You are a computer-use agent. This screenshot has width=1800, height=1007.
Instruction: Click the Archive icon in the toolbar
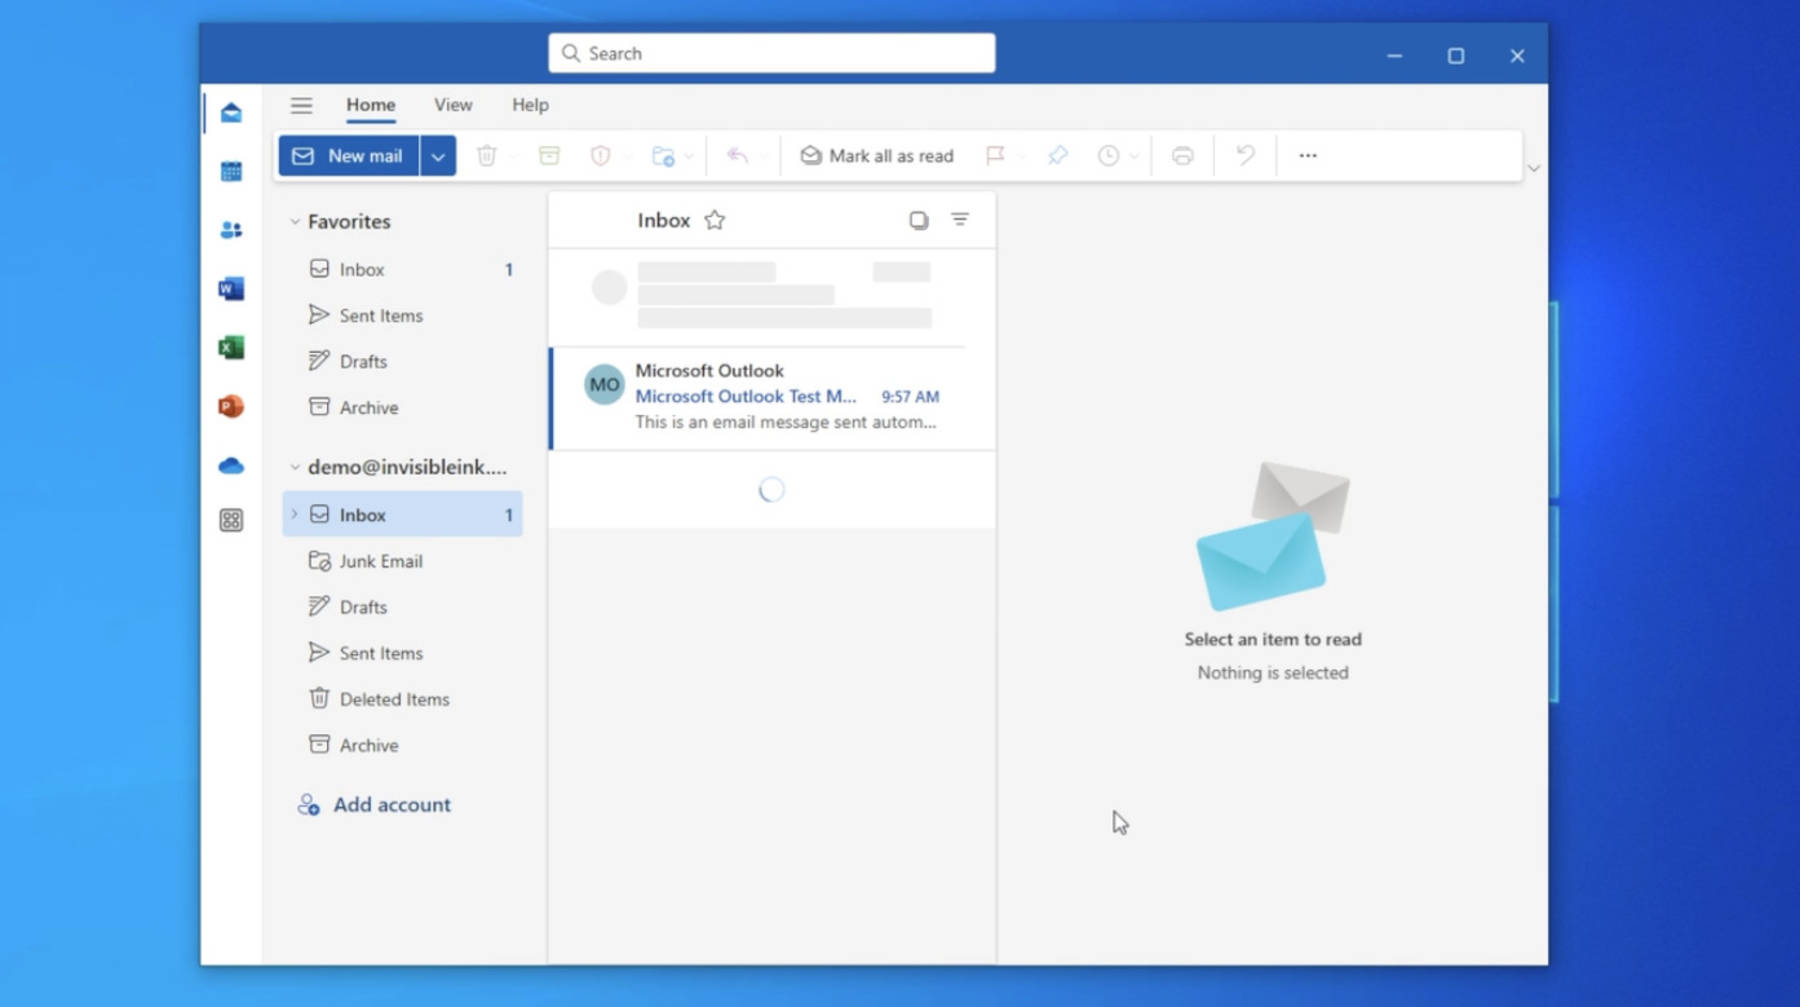coord(549,156)
